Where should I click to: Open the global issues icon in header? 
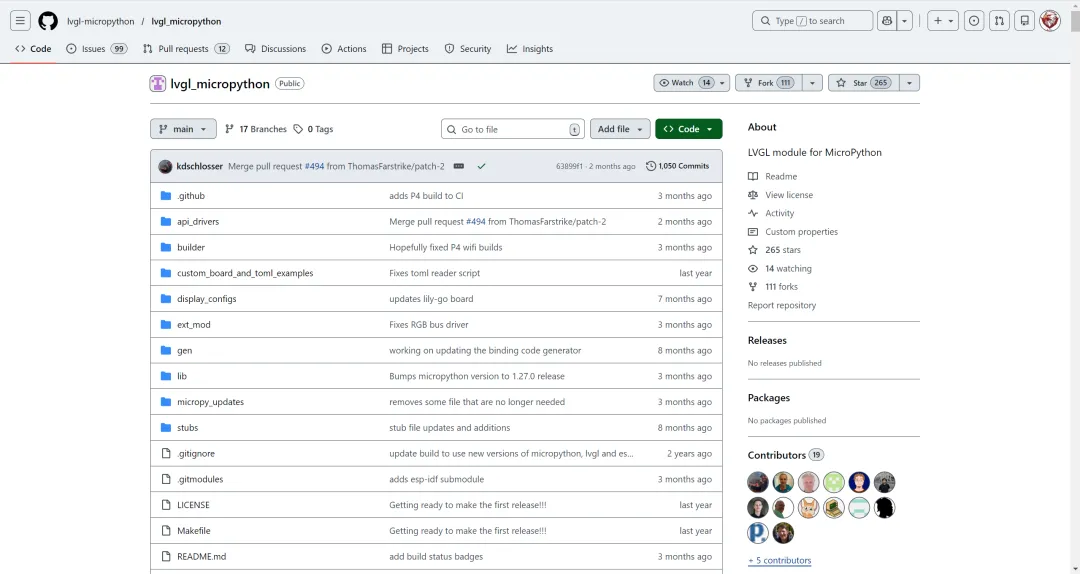point(973,21)
